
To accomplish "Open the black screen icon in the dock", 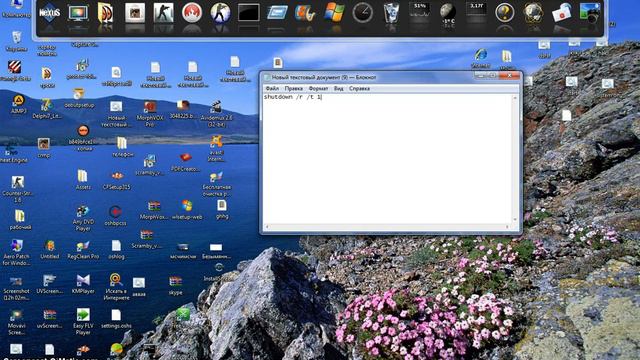I will click(x=248, y=13).
